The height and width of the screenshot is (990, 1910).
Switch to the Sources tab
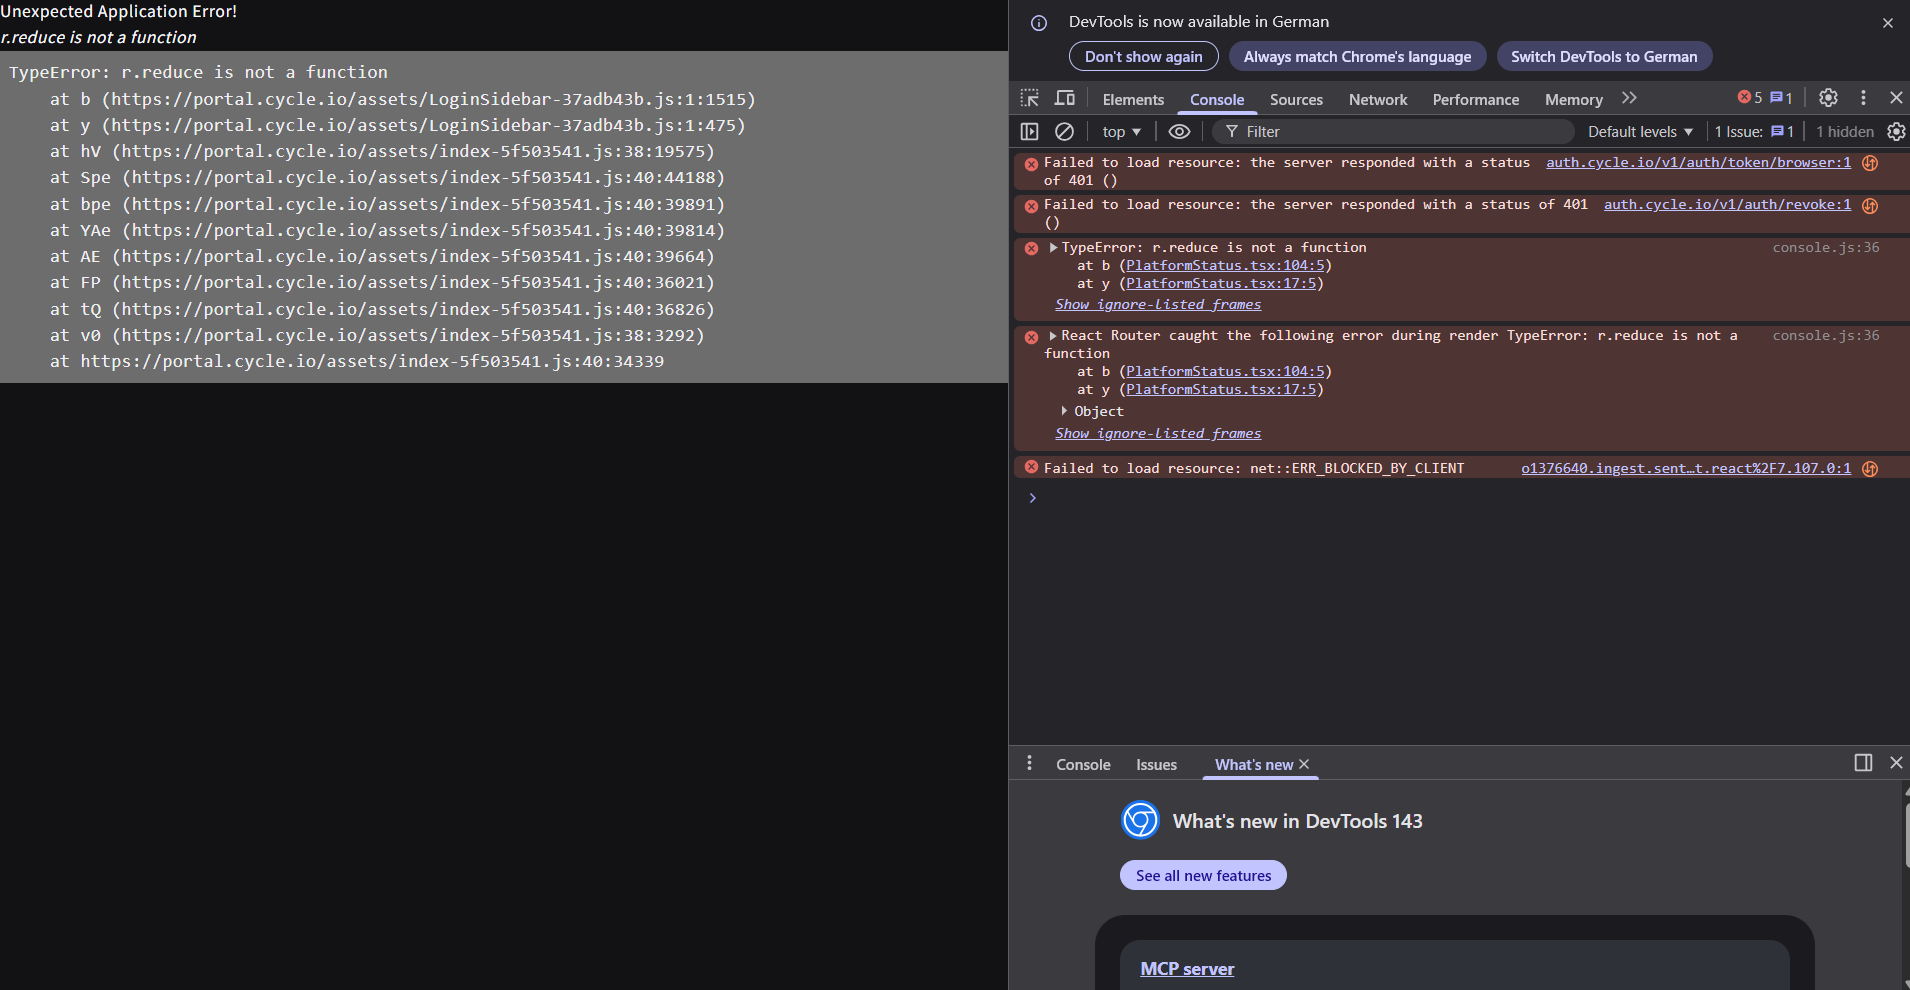(x=1296, y=100)
